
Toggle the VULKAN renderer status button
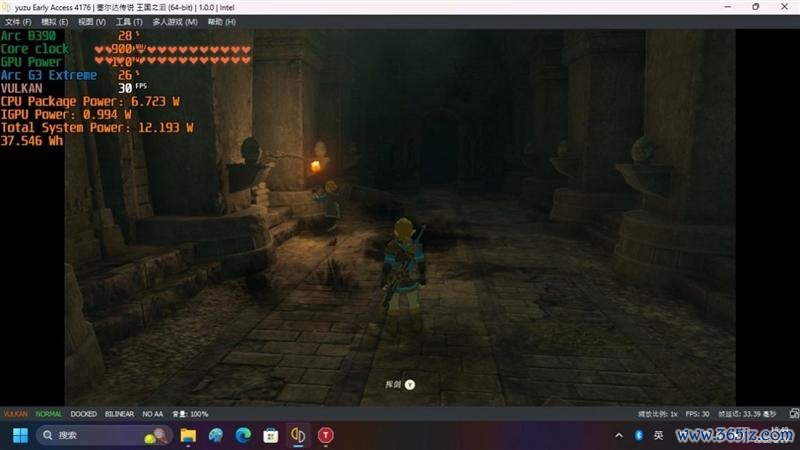coord(16,414)
